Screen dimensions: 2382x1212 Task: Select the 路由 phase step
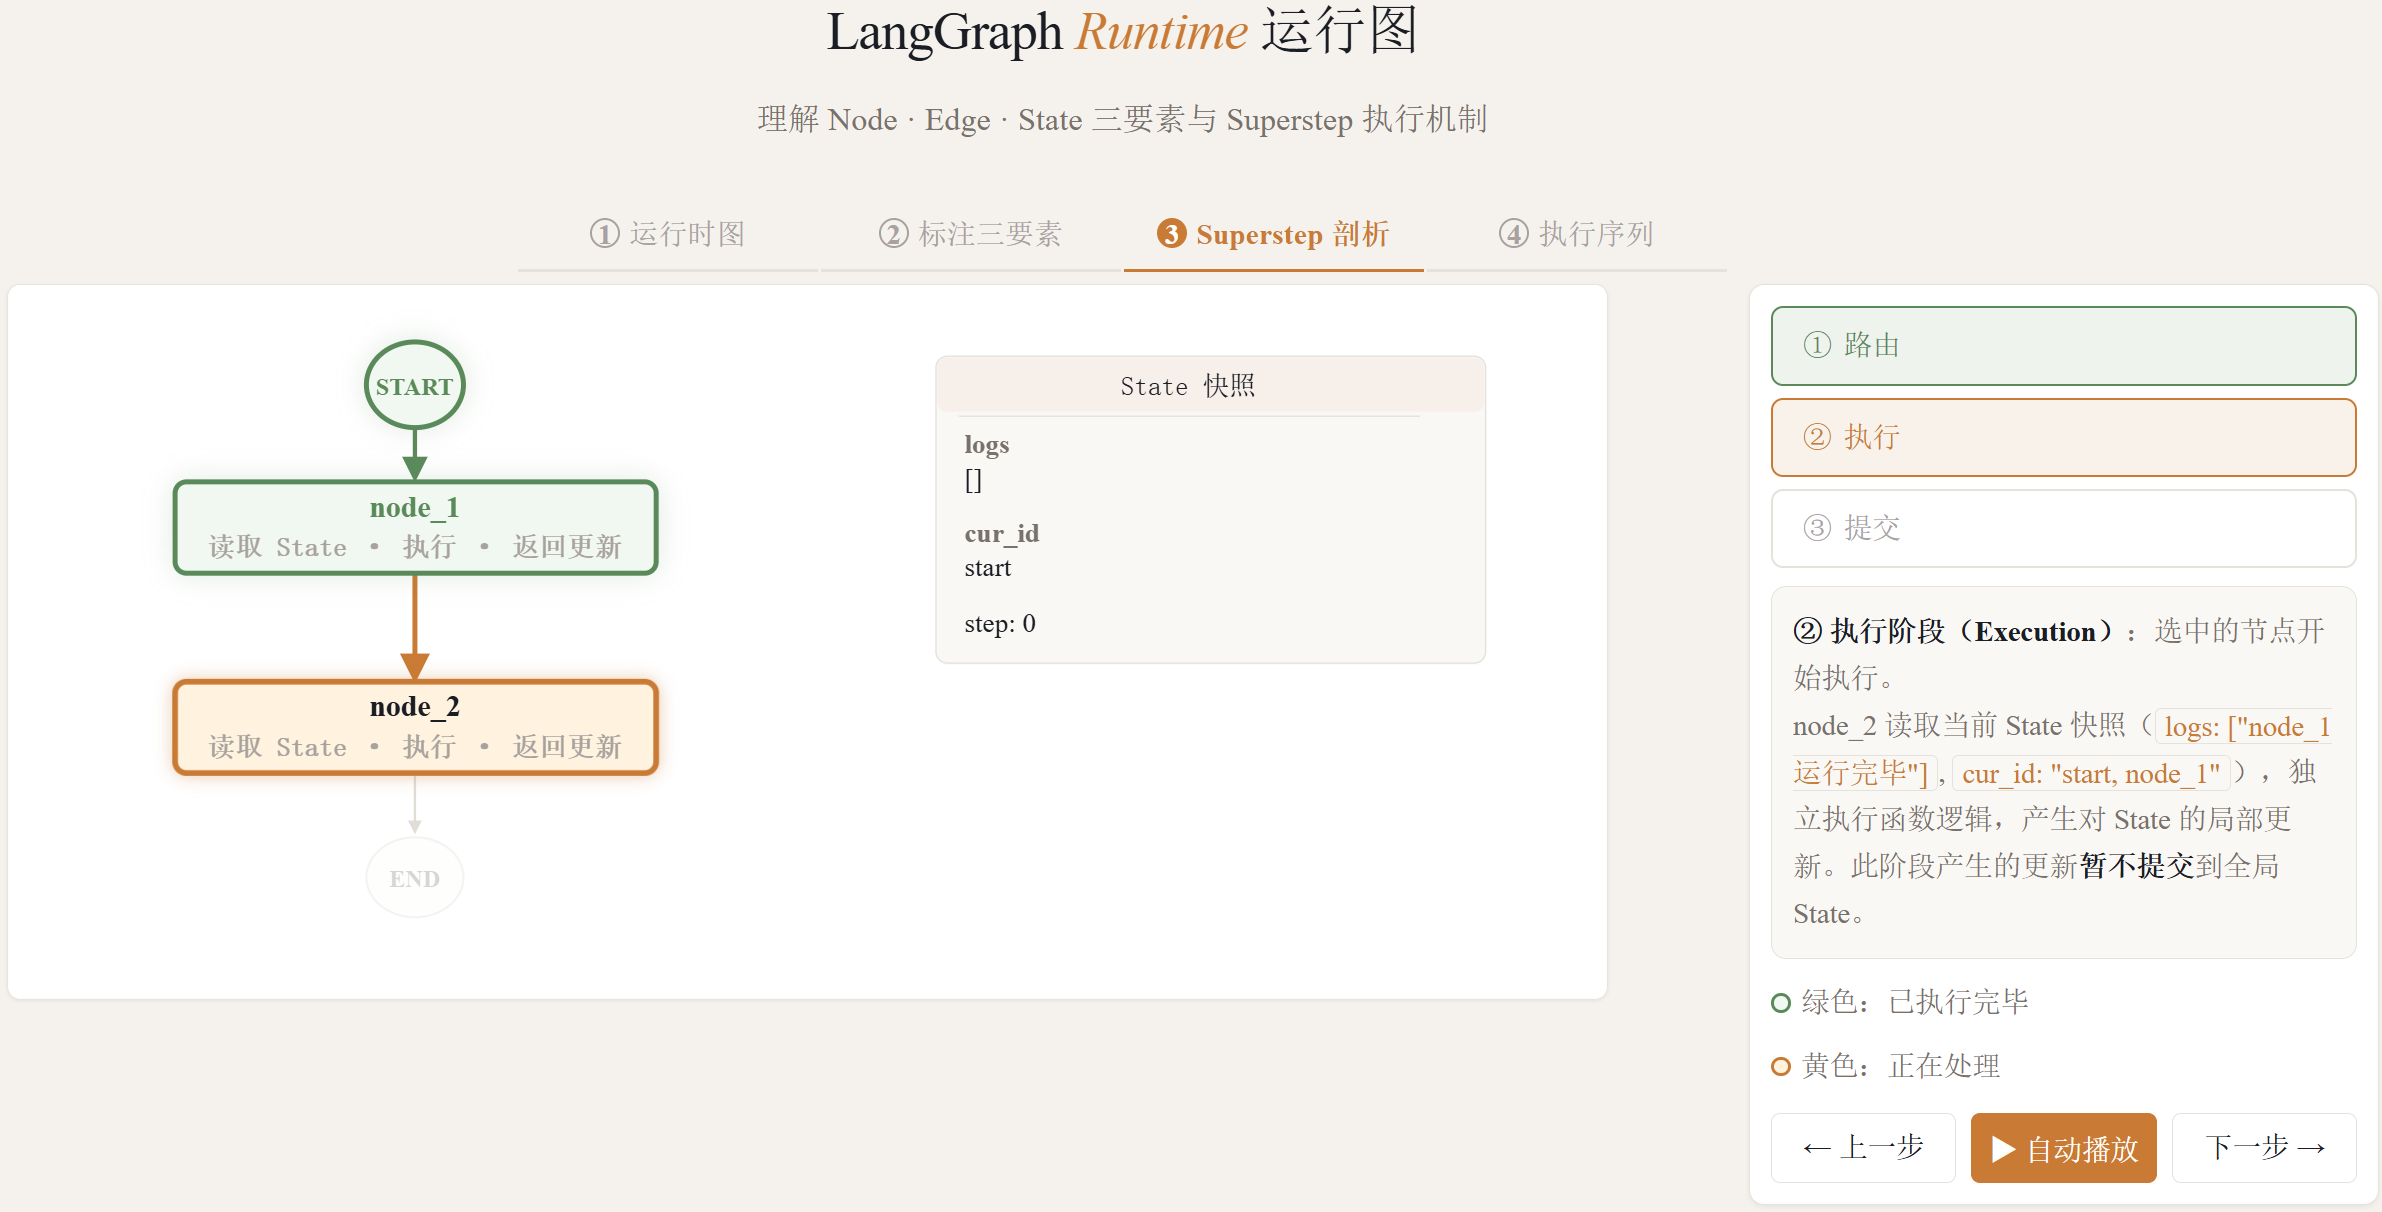click(2063, 345)
